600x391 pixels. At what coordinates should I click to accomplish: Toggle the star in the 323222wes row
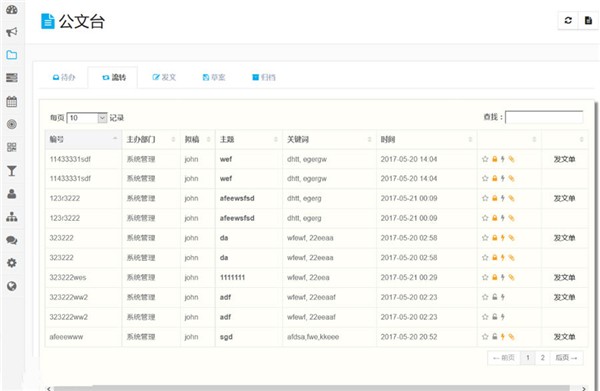pos(485,277)
